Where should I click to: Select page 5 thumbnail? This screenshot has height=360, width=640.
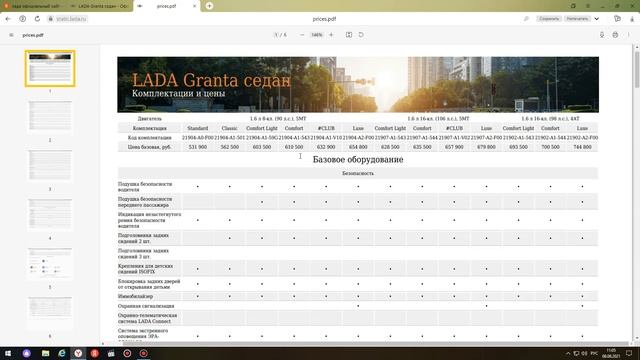click(50, 263)
